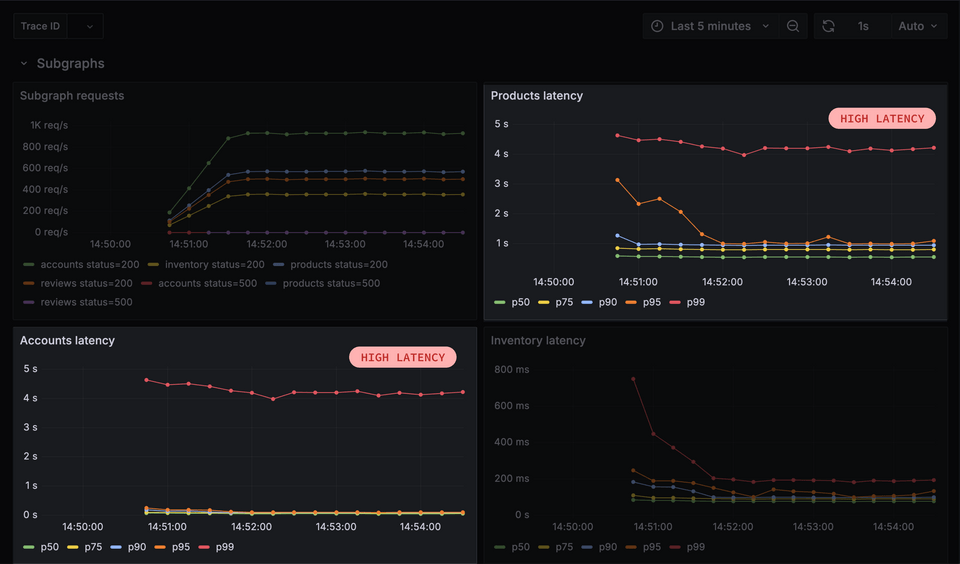Toggle reviews status=500 legend series

click(86, 302)
